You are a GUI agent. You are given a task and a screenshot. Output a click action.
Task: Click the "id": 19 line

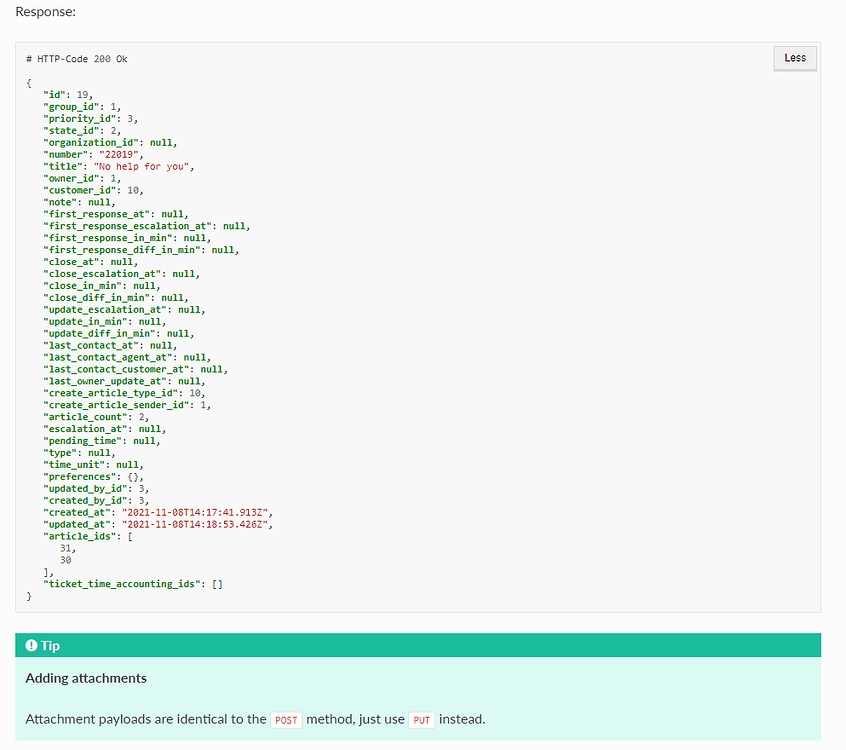point(68,95)
